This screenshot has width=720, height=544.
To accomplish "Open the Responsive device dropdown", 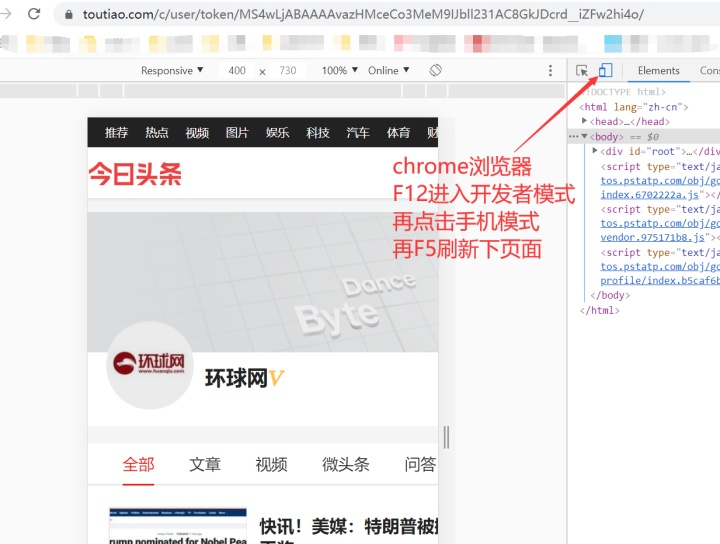I will tap(172, 70).
